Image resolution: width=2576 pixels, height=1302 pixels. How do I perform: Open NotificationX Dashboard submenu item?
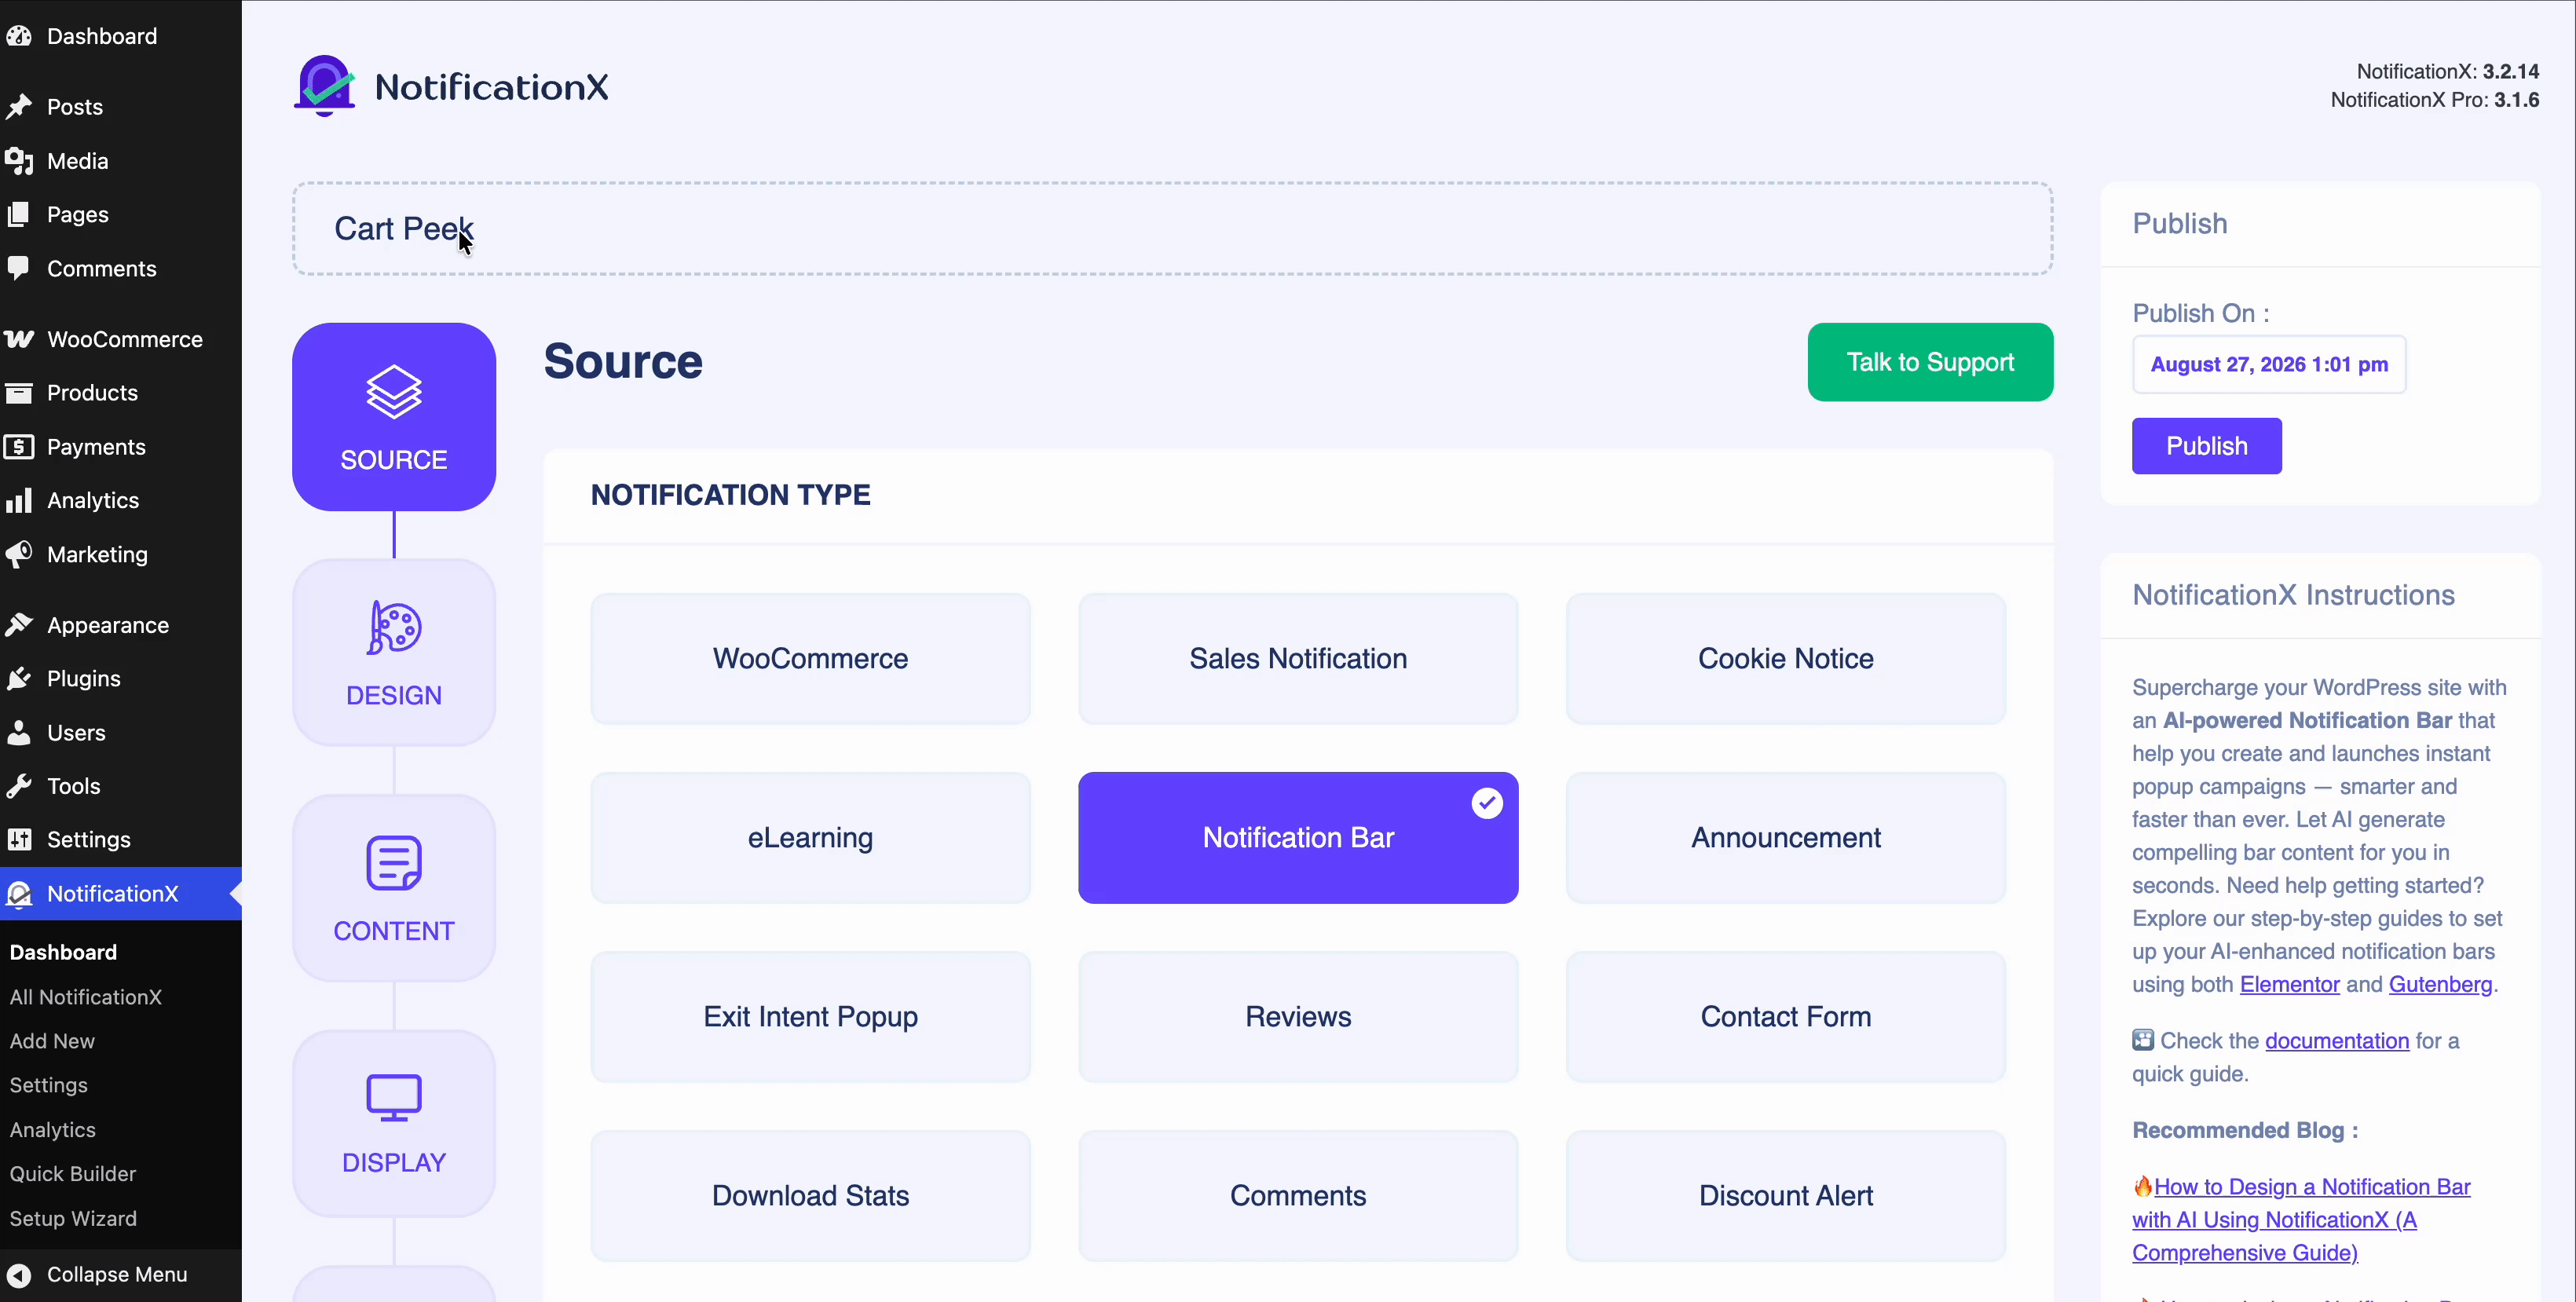(x=63, y=952)
